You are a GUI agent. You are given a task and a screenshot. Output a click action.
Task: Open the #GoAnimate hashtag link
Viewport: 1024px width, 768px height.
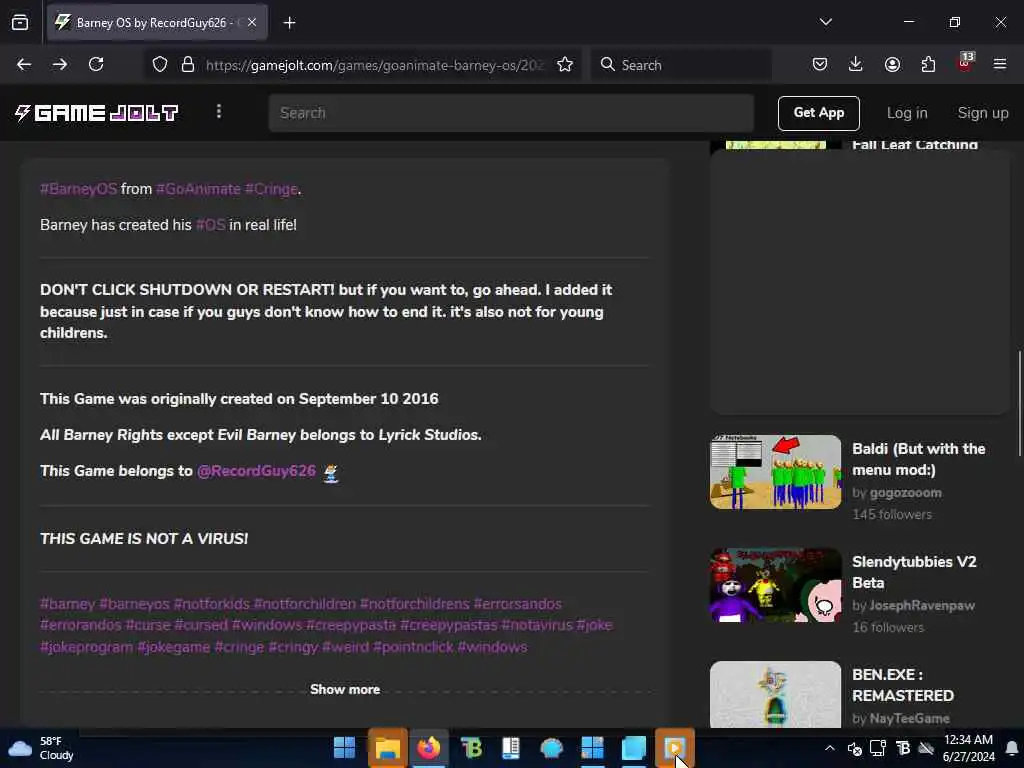pyautogui.click(x=199, y=189)
